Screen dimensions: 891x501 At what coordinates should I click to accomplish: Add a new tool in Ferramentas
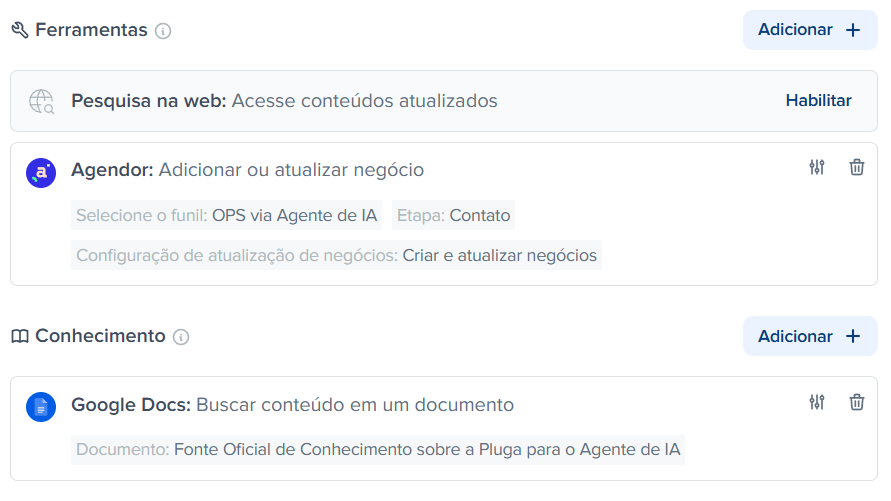point(810,30)
